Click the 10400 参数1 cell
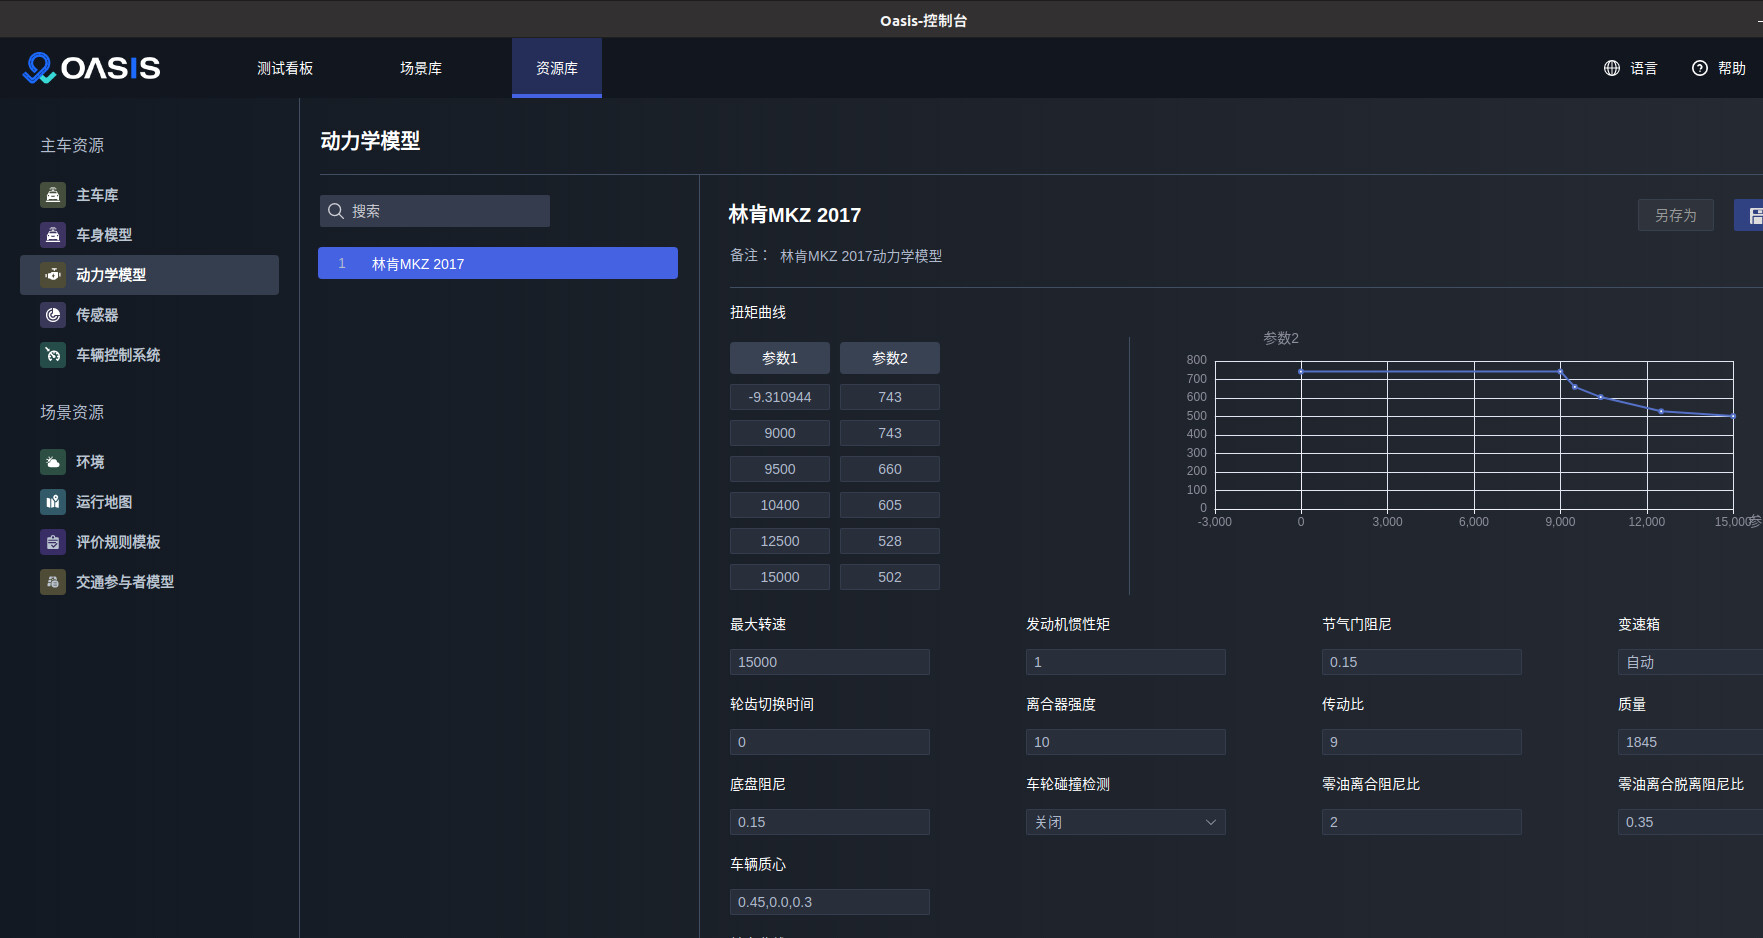Viewport: 1763px width, 938px height. pyautogui.click(x=780, y=505)
